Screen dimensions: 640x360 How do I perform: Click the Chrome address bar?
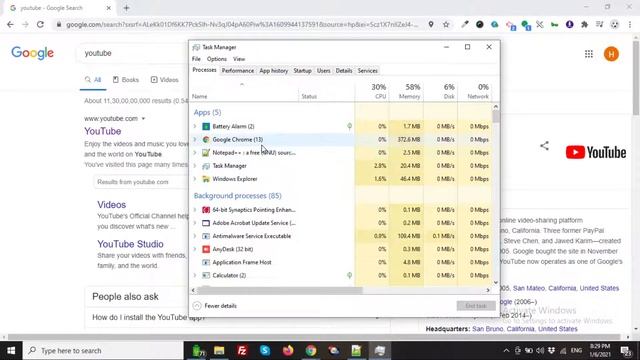pos(242,24)
